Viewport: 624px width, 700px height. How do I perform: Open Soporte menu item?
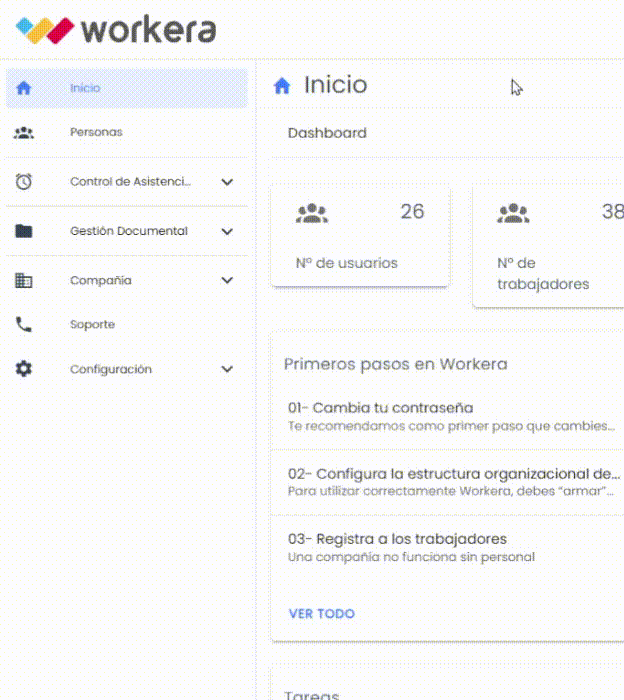127,325
